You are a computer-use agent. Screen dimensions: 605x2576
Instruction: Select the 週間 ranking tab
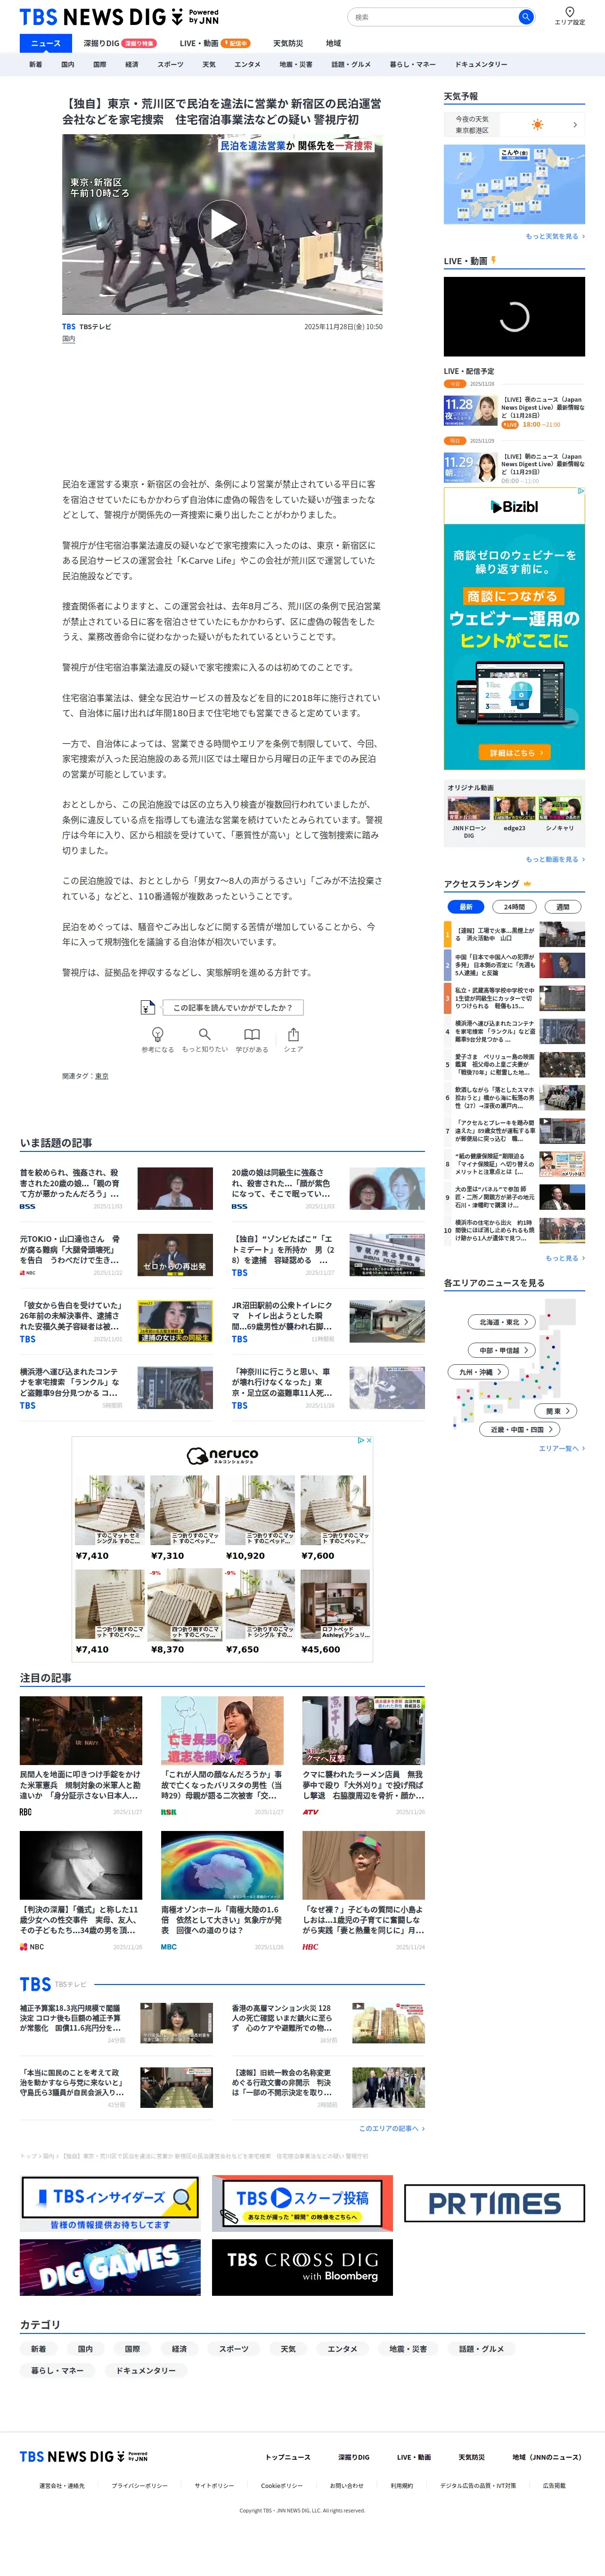coord(562,907)
